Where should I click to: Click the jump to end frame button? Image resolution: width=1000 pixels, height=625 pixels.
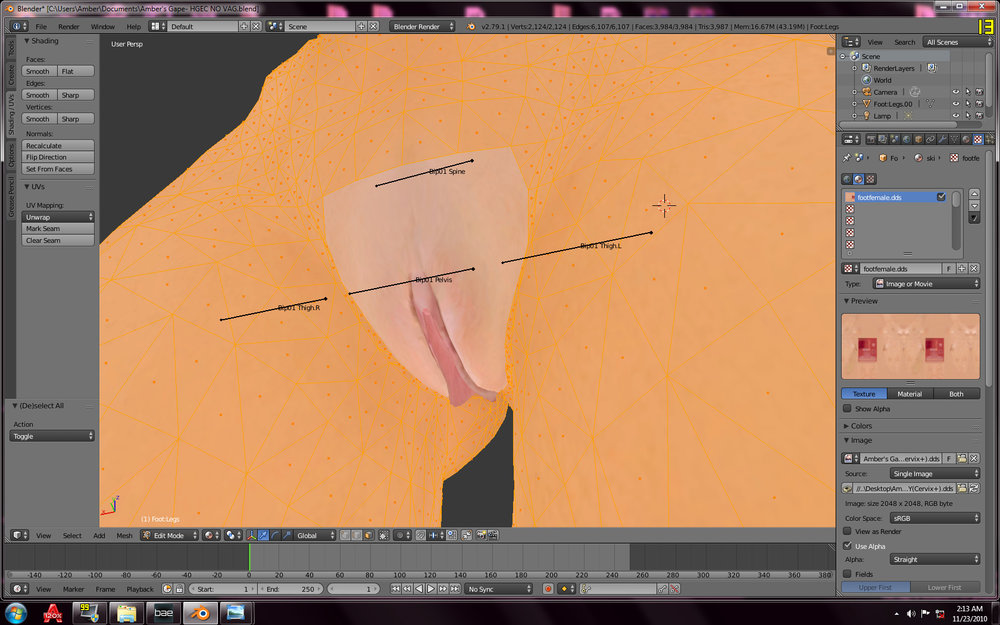pos(455,589)
